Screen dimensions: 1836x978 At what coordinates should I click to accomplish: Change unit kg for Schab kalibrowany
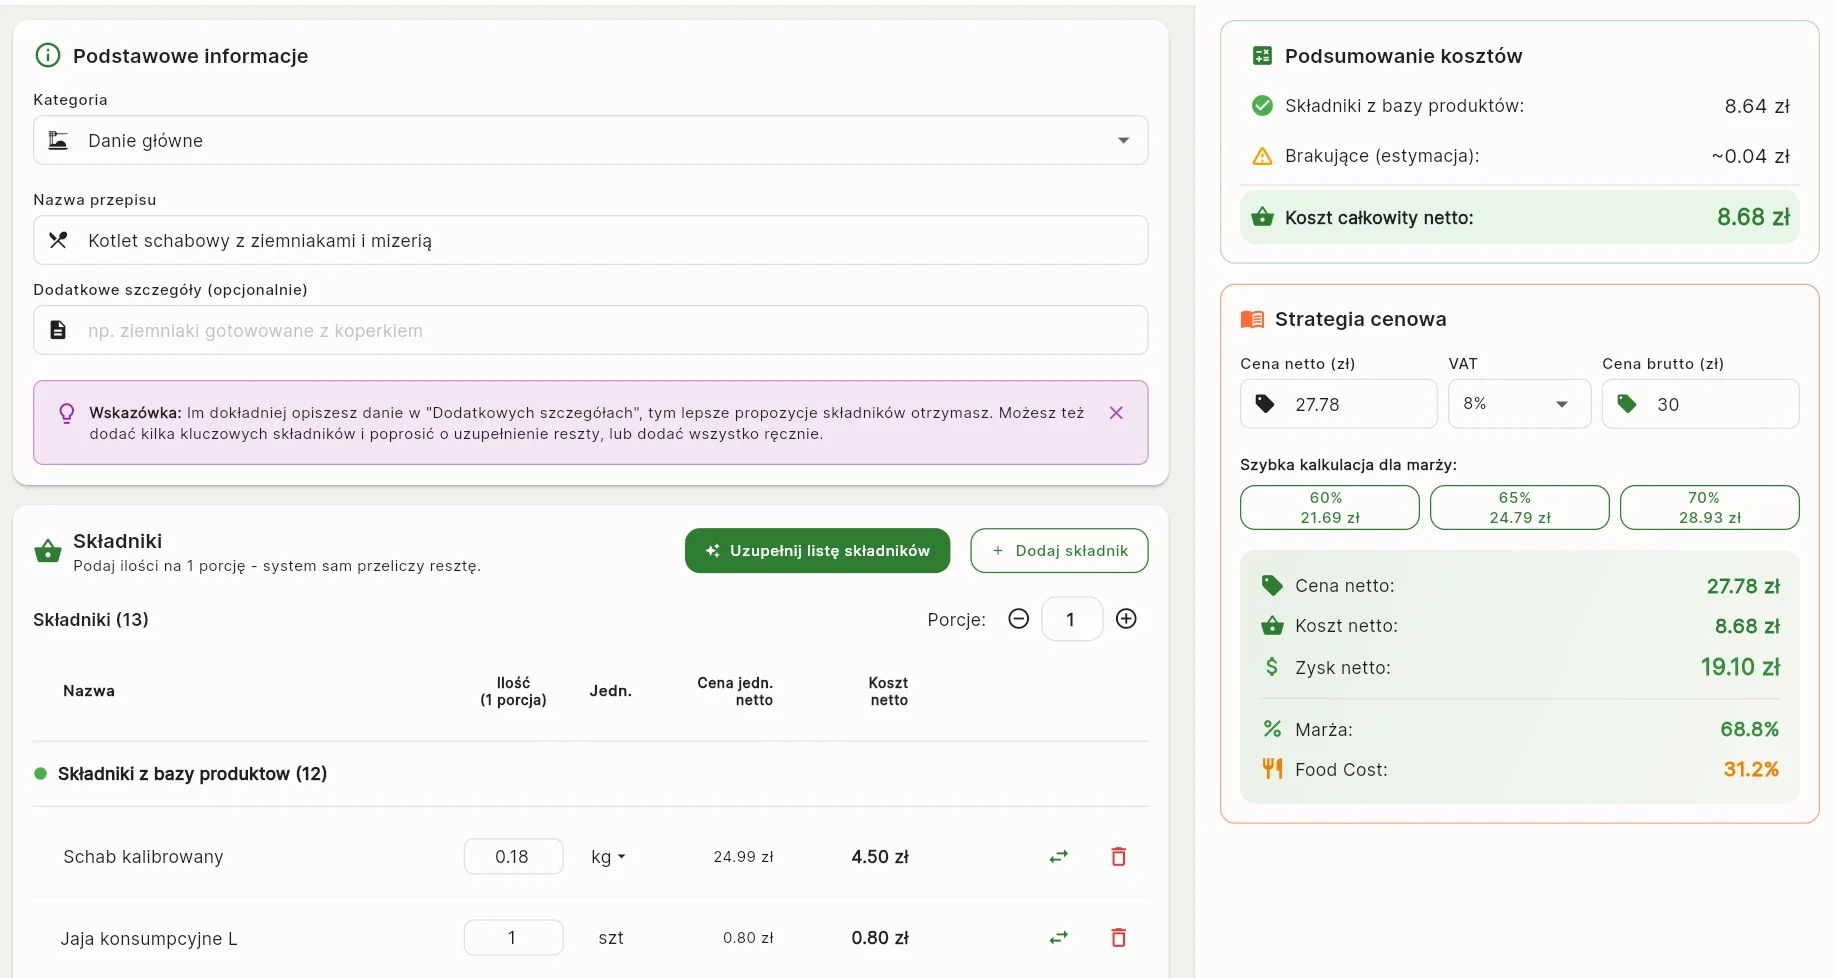607,857
